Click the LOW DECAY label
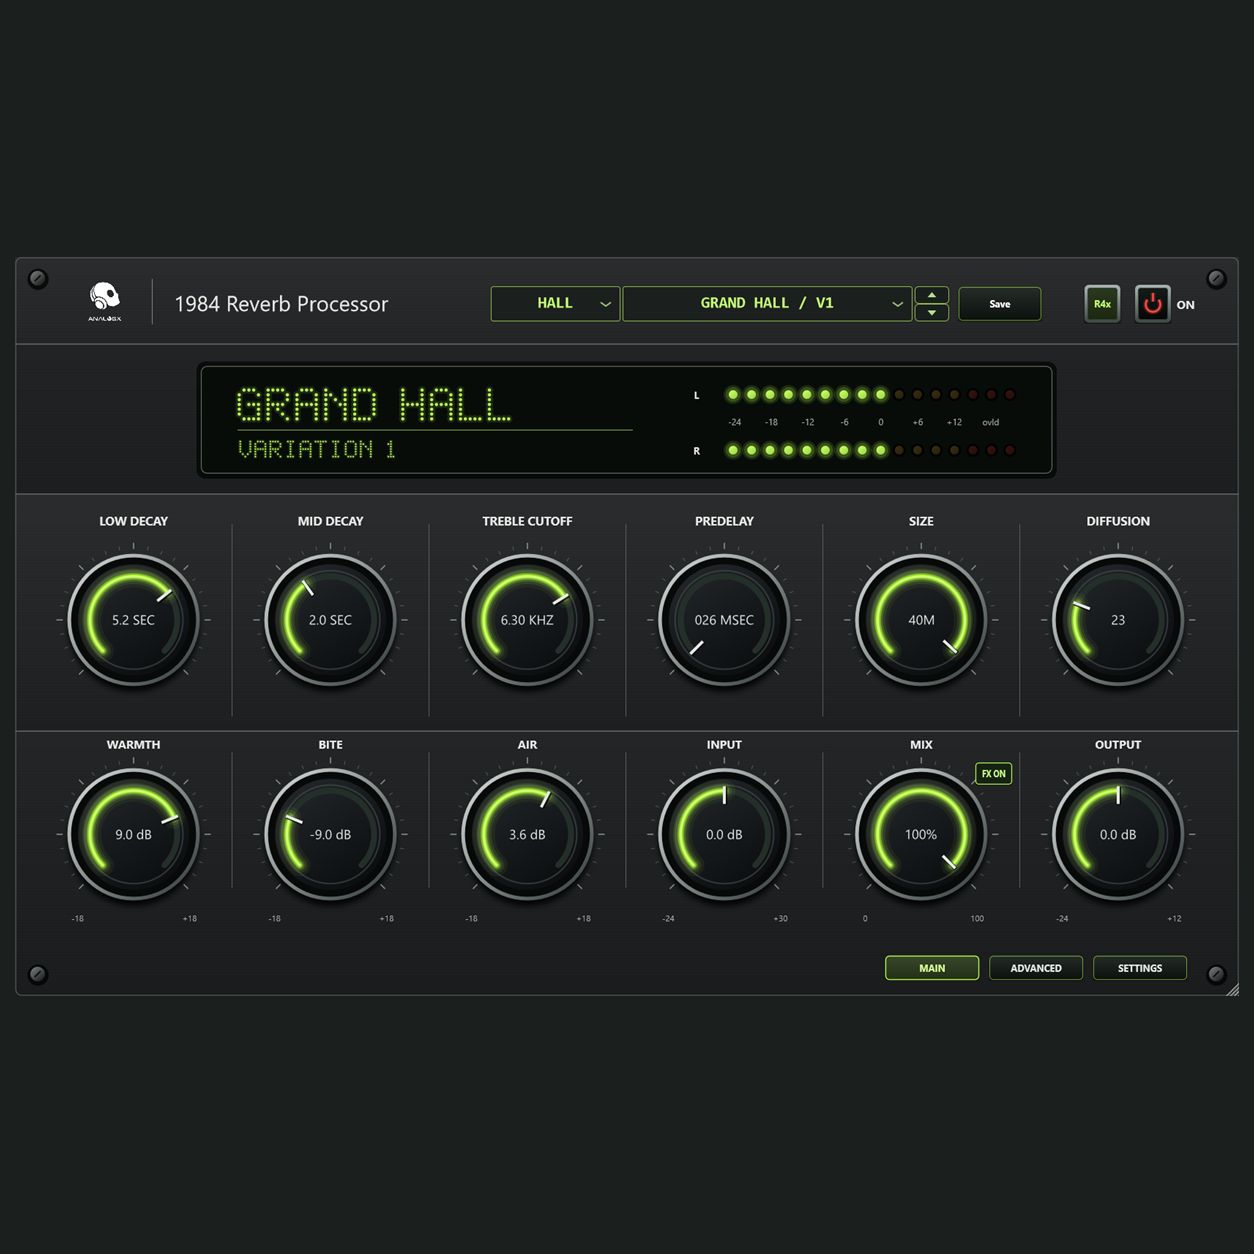Viewport: 1254px width, 1254px height. [133, 521]
